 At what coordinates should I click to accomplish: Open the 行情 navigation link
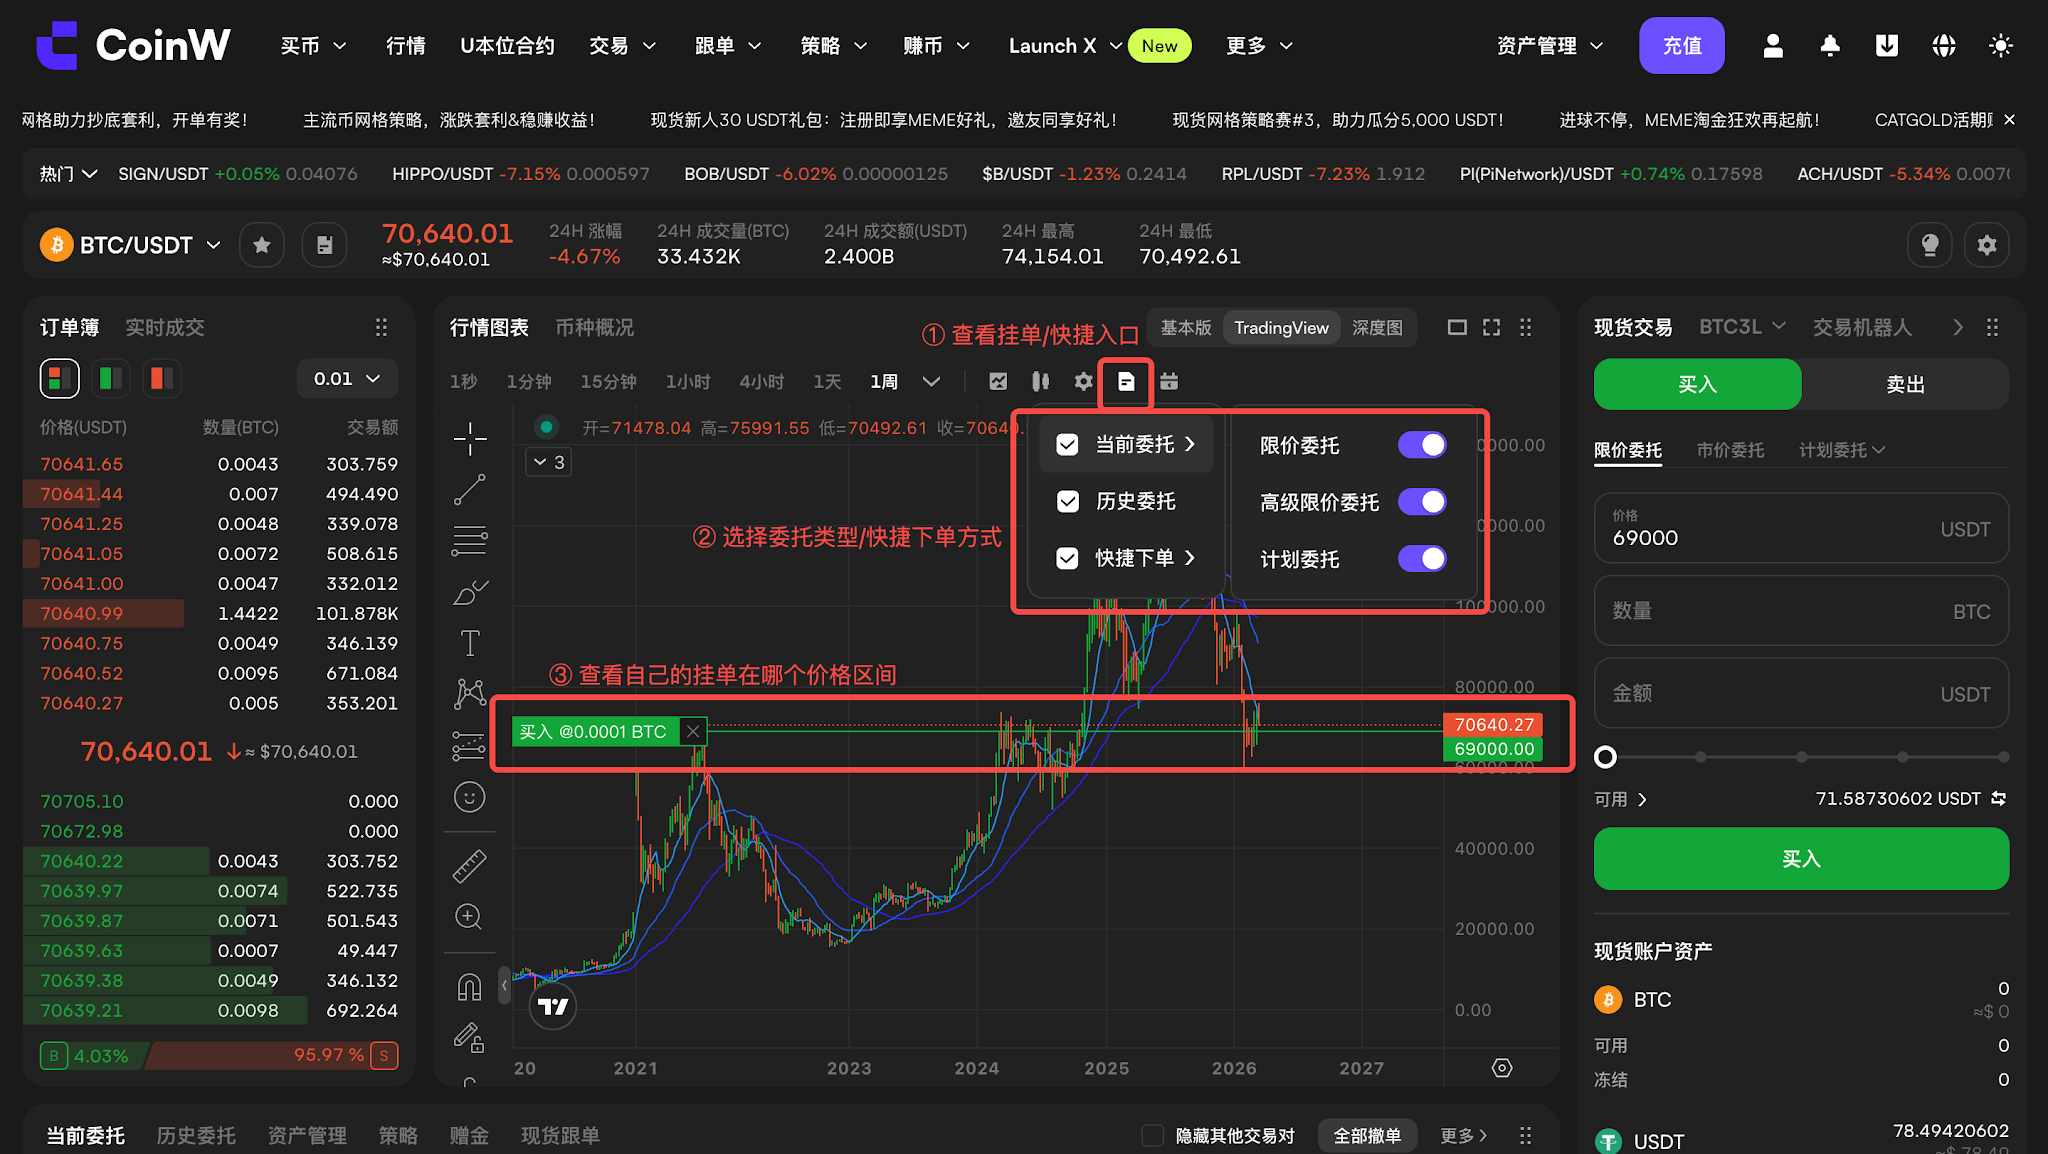pos(406,46)
